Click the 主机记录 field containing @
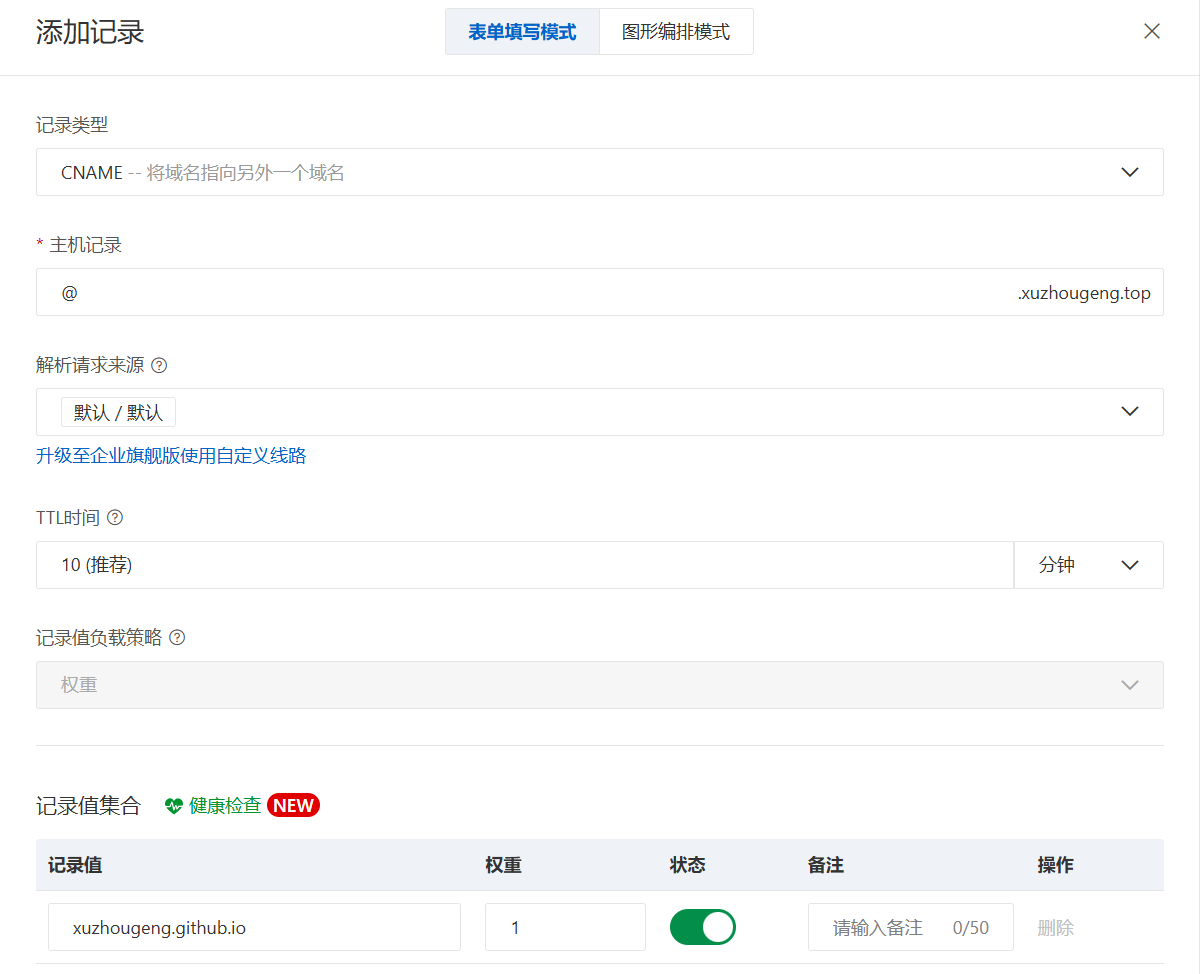The width and height of the screenshot is (1200, 974). tap(400, 292)
